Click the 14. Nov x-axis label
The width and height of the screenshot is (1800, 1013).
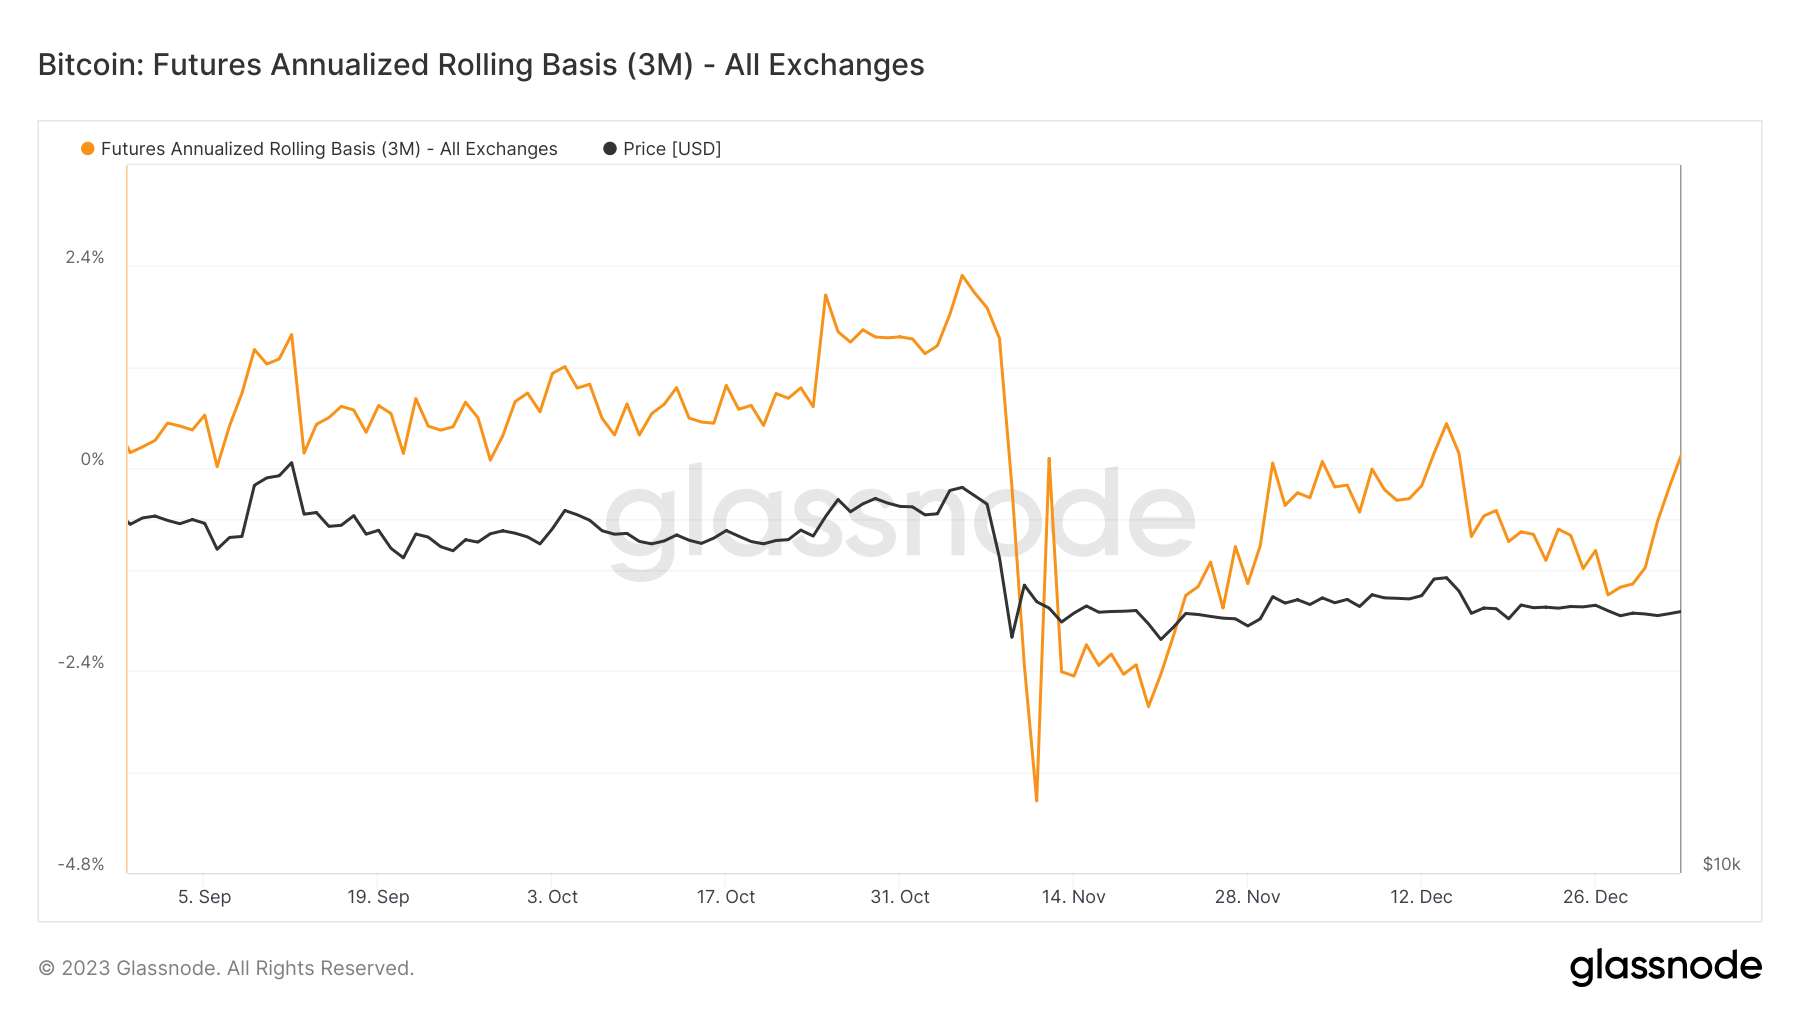[1073, 897]
